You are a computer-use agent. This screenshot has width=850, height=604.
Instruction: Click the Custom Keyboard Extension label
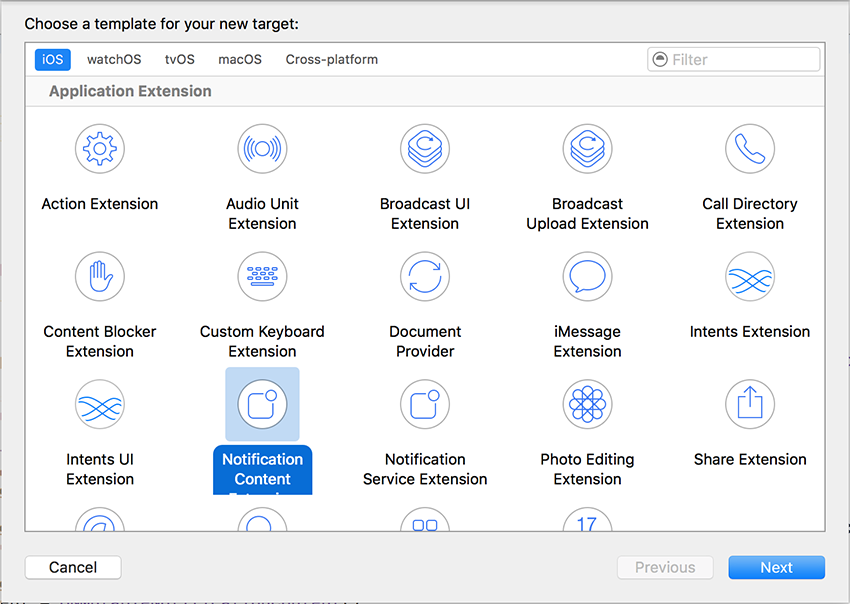coord(262,342)
